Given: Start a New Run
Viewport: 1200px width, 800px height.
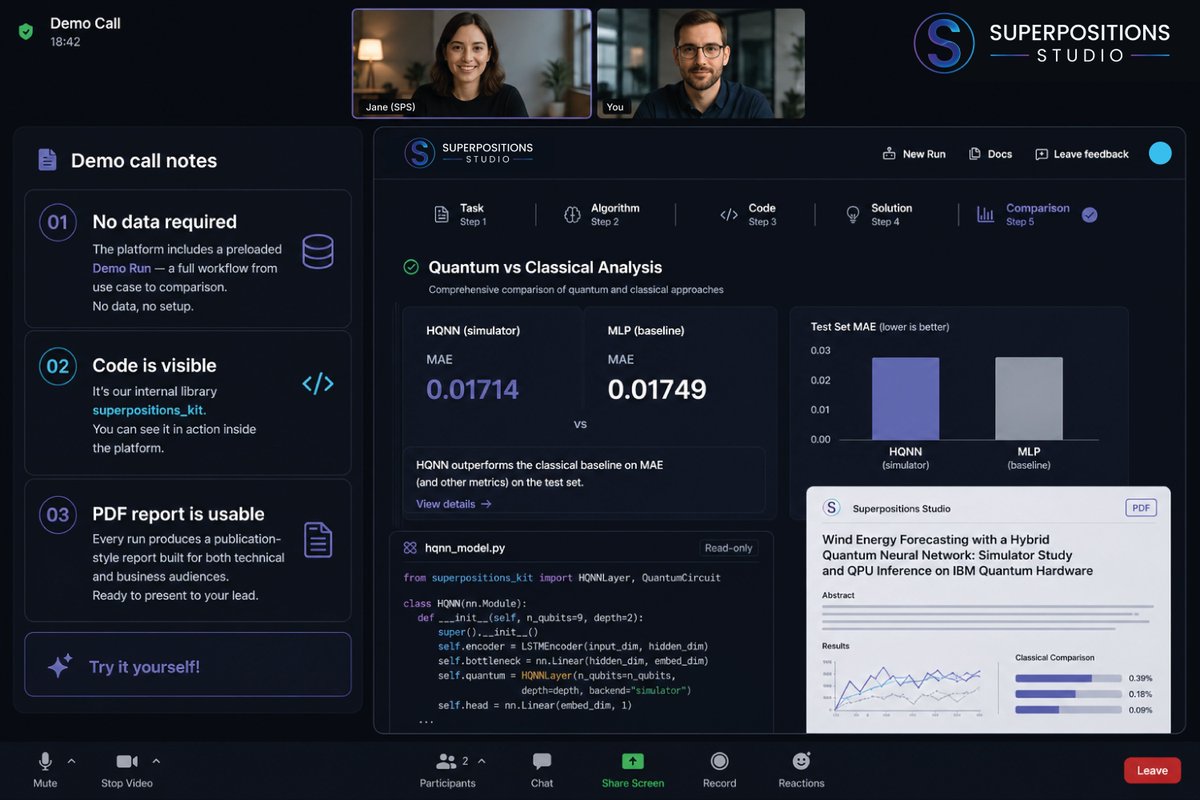Looking at the screenshot, I should pos(914,154).
